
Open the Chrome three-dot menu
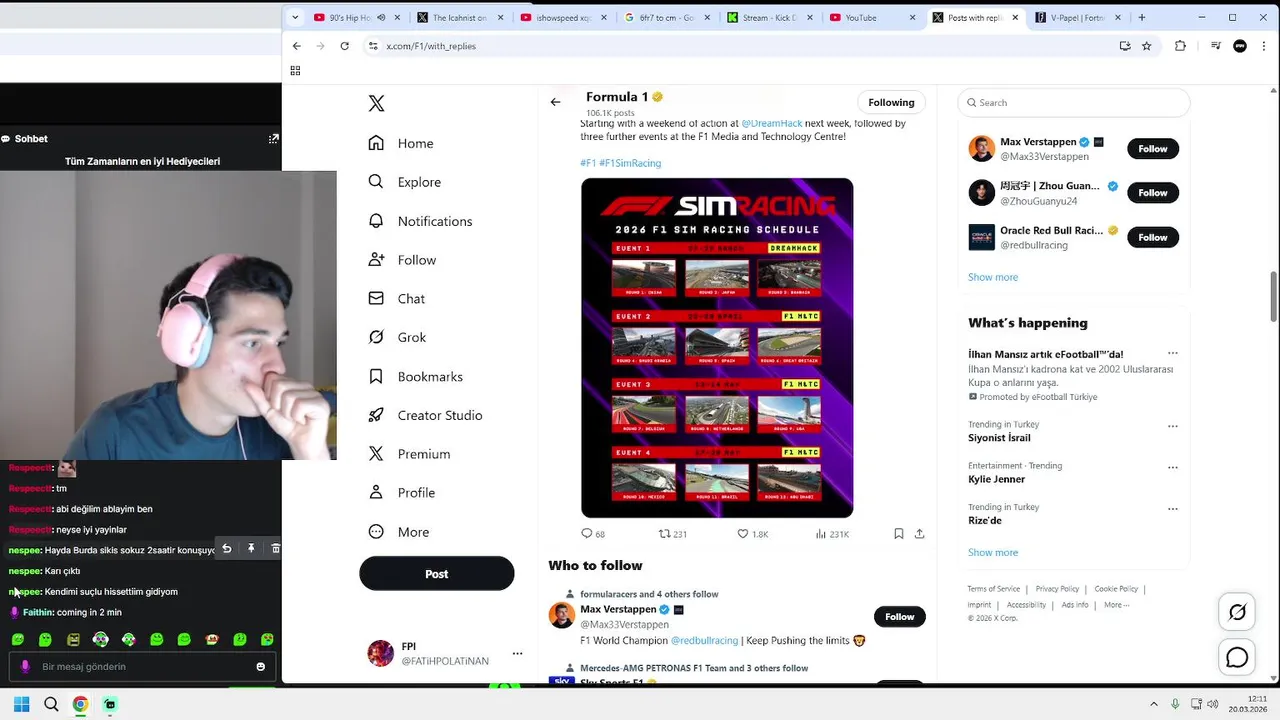point(1265,46)
